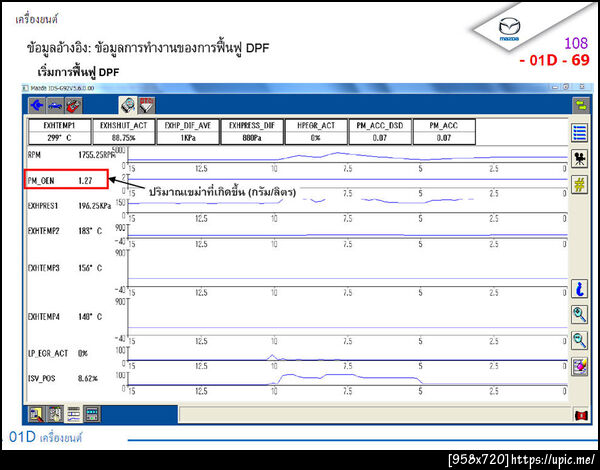This screenshot has height=470, width=600.
Task: Click the blue back arrow icon
Action: 37,105
